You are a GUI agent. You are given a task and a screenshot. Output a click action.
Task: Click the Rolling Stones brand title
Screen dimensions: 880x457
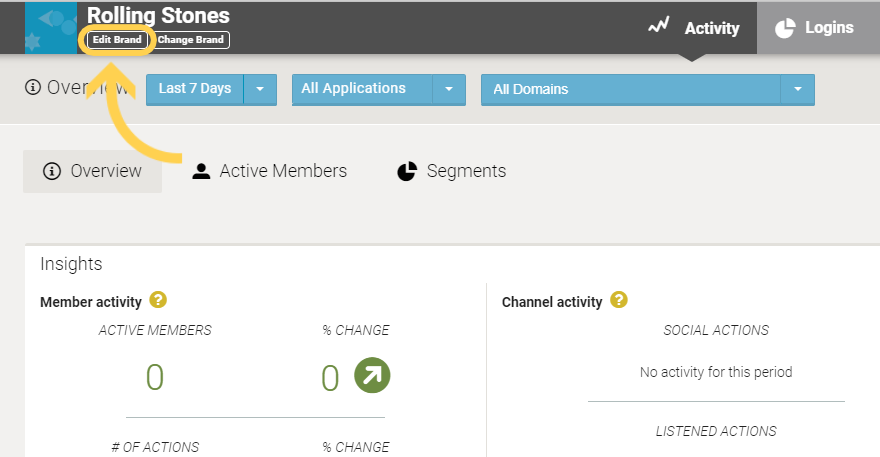point(158,16)
